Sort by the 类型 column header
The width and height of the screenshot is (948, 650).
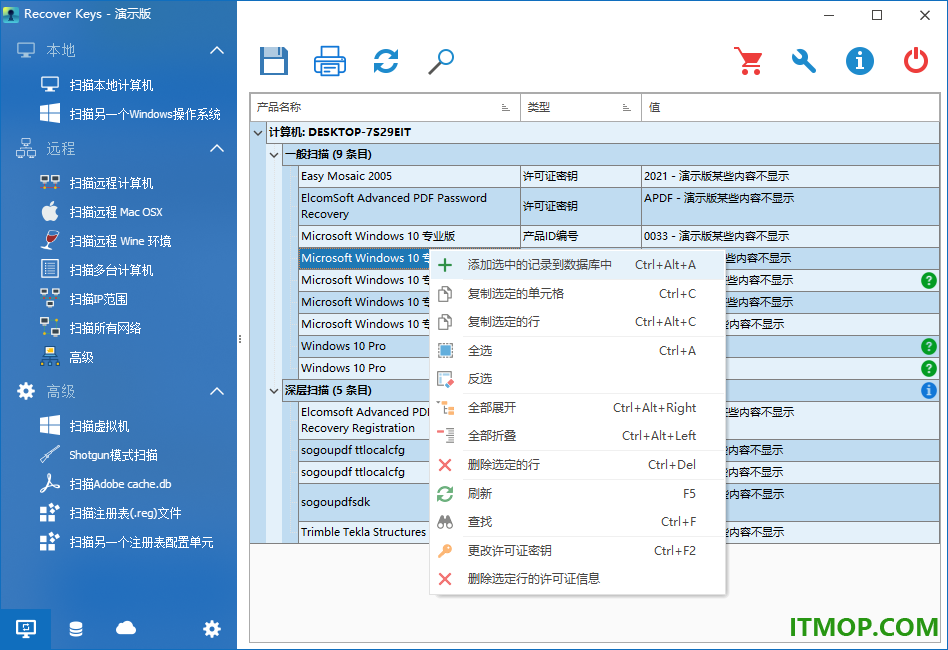(581, 107)
